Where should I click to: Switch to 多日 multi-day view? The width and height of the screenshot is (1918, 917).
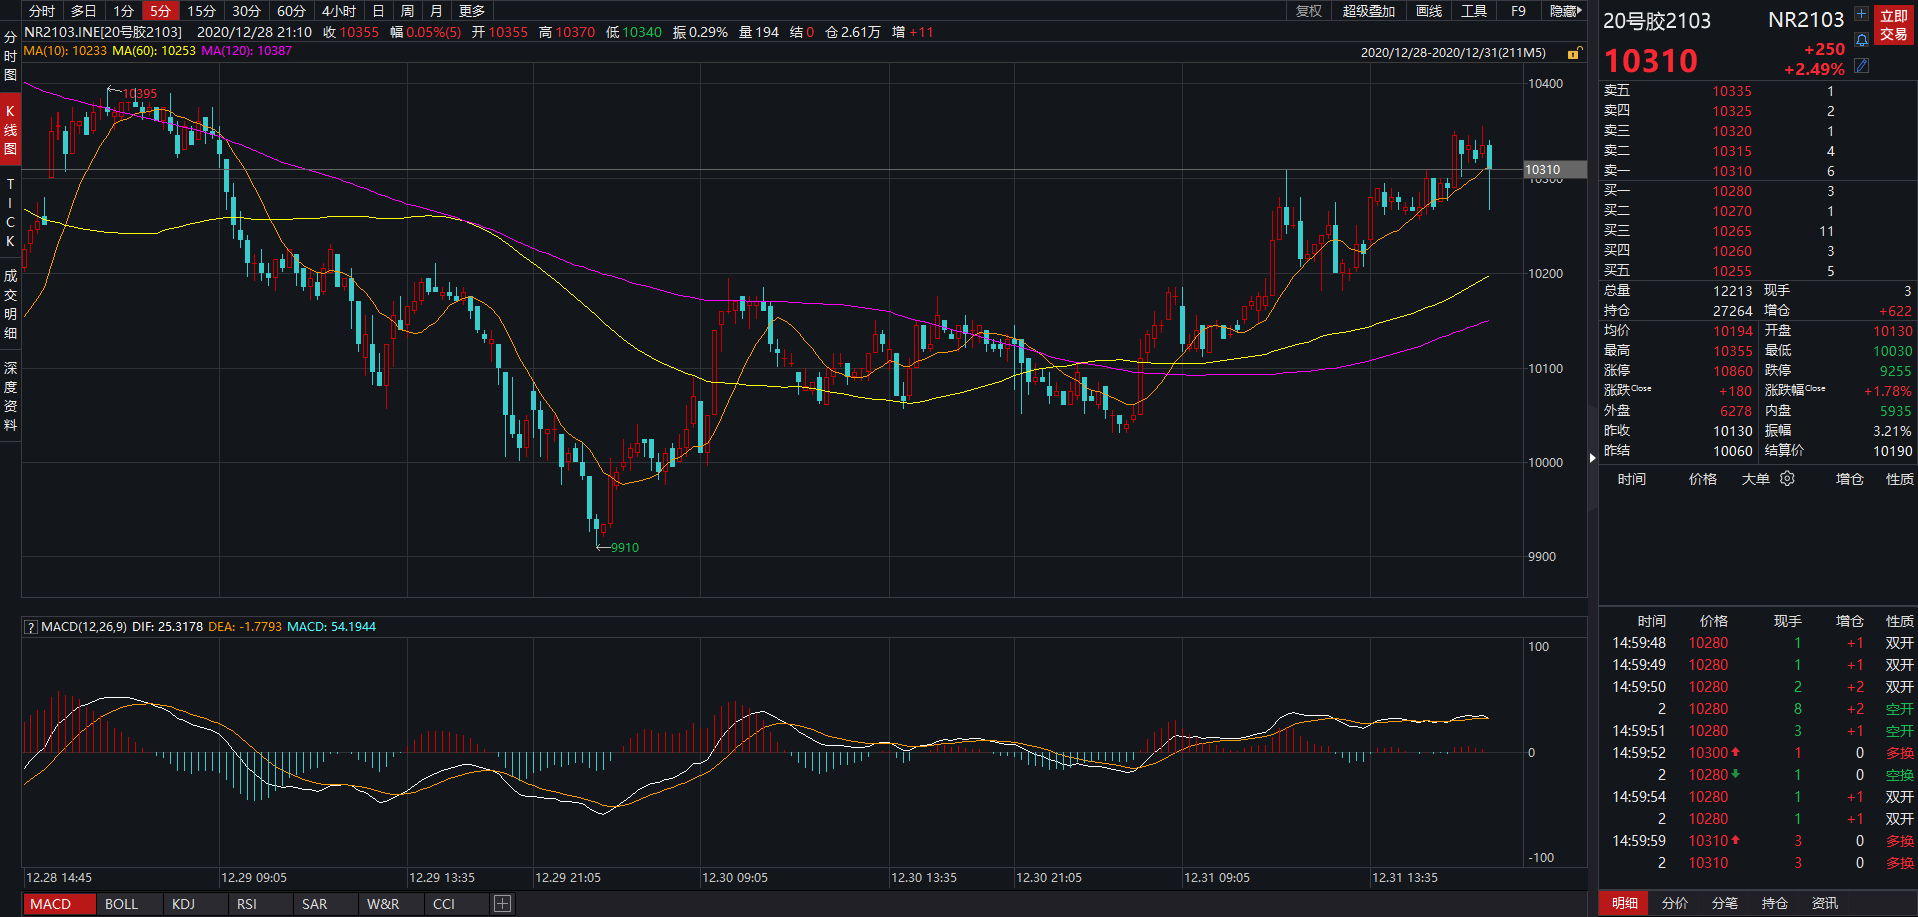pos(84,11)
